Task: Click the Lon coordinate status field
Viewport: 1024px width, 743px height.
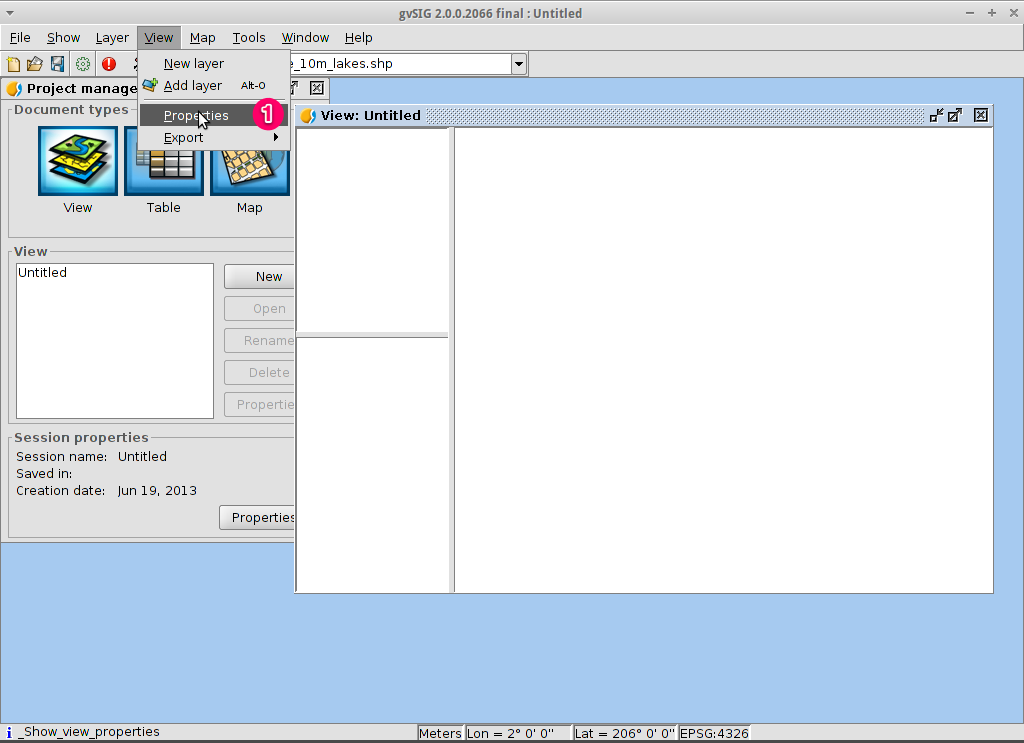Action: [x=519, y=733]
